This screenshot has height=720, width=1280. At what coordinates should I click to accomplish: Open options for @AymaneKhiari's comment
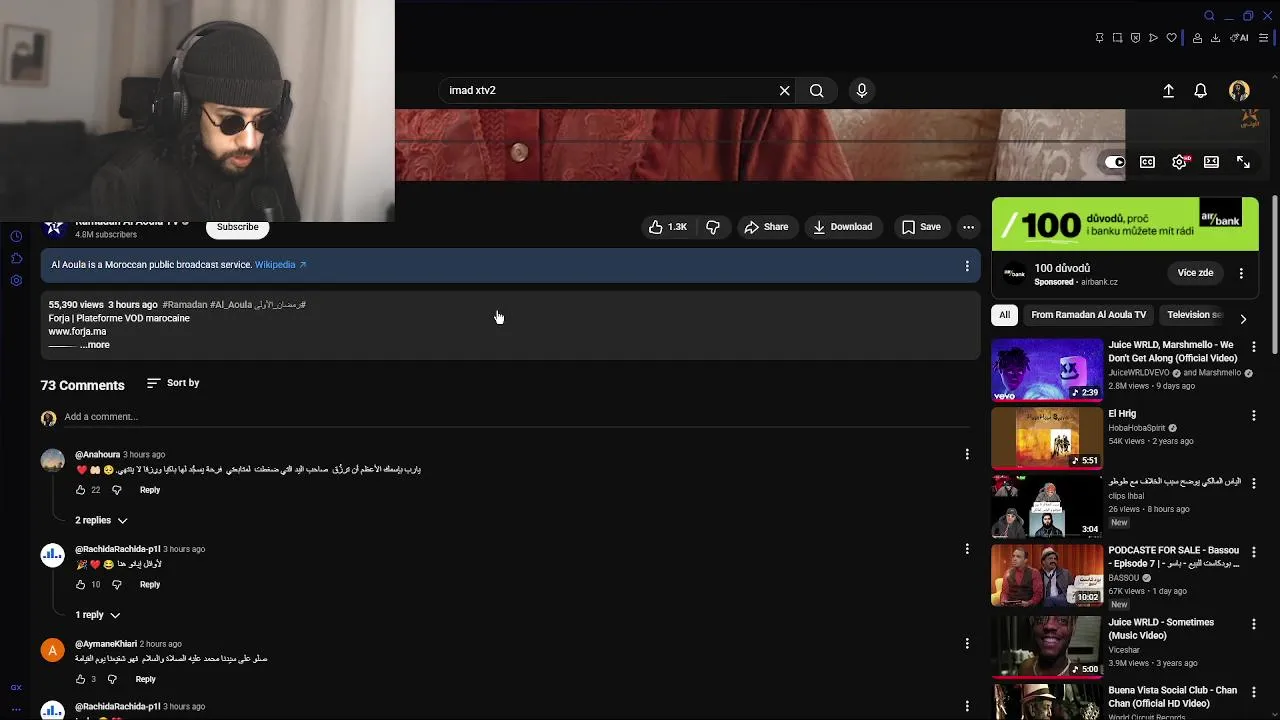click(x=967, y=644)
